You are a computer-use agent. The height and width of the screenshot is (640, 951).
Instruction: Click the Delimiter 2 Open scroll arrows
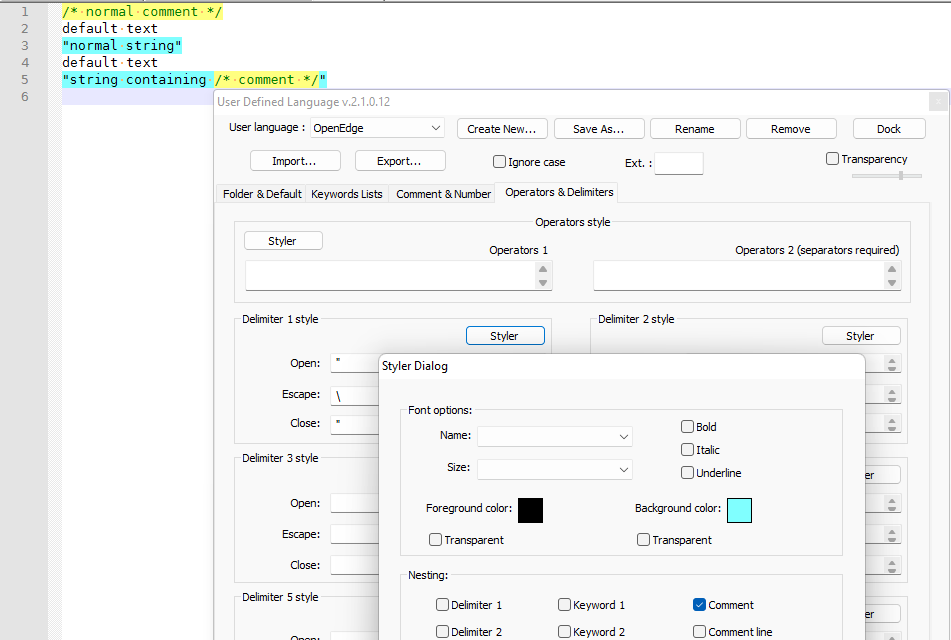click(892, 364)
